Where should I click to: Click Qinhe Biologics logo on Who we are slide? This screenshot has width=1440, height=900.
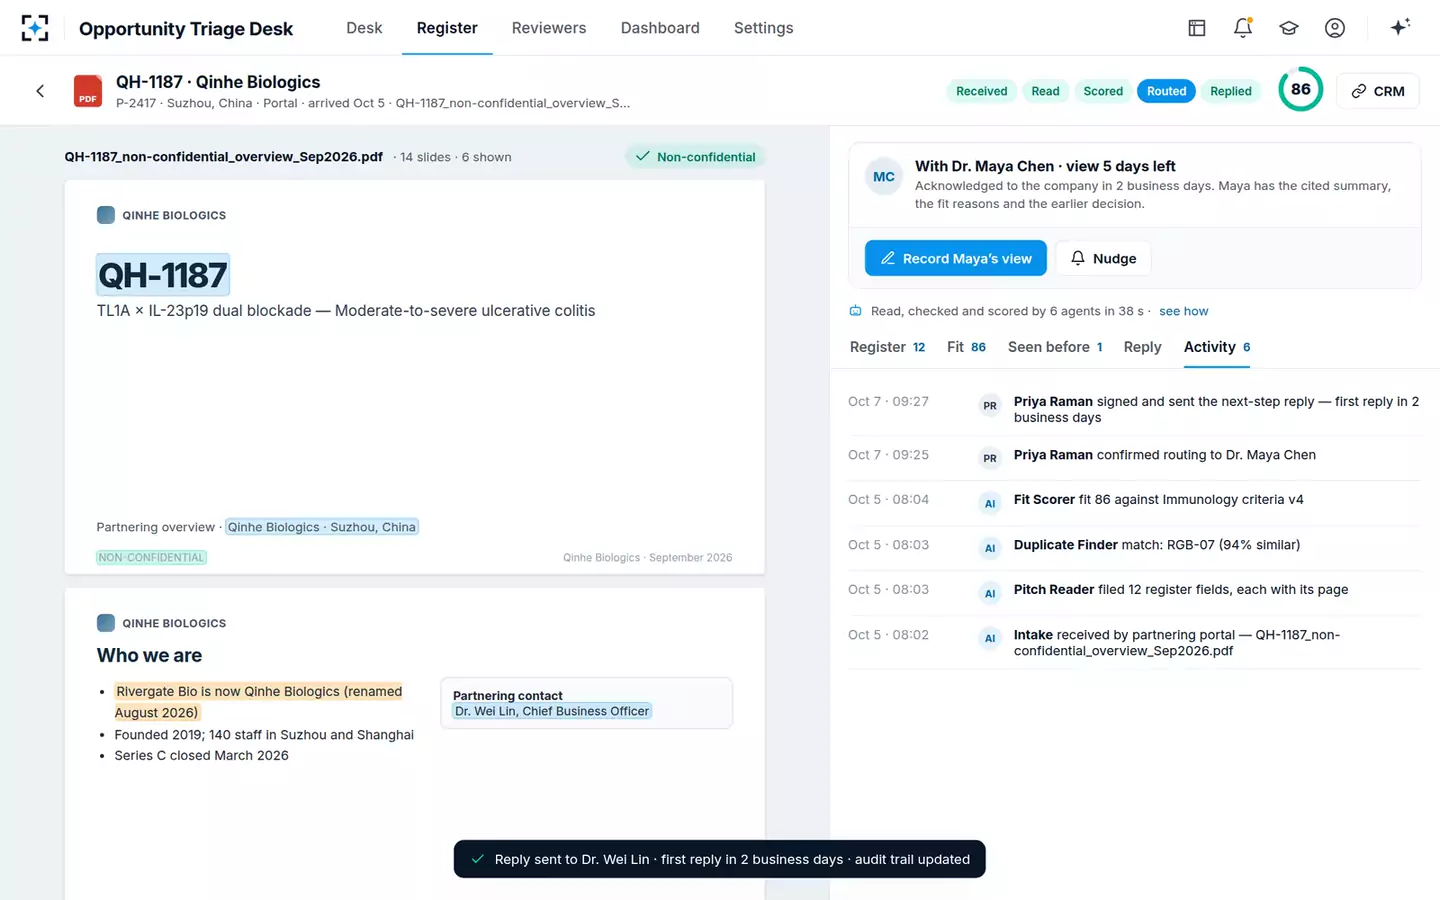(x=105, y=623)
